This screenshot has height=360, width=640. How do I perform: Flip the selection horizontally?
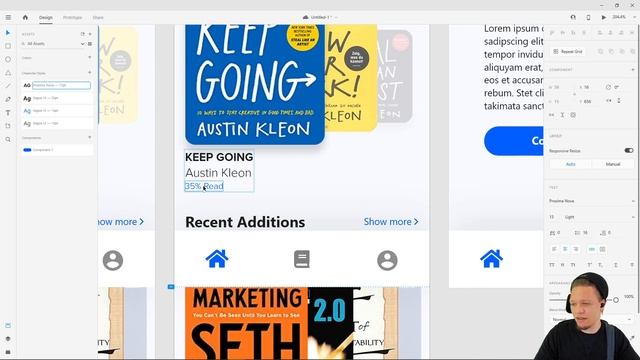tap(609, 101)
